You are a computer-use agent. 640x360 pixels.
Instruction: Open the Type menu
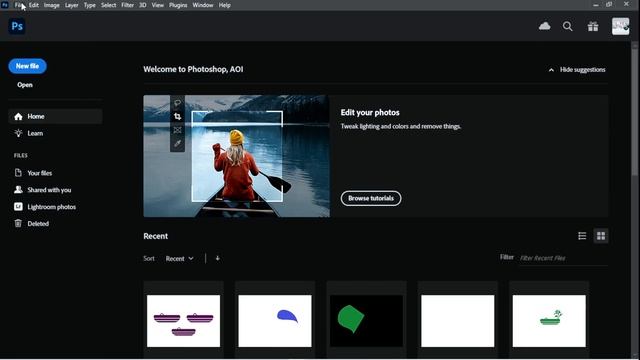click(89, 5)
